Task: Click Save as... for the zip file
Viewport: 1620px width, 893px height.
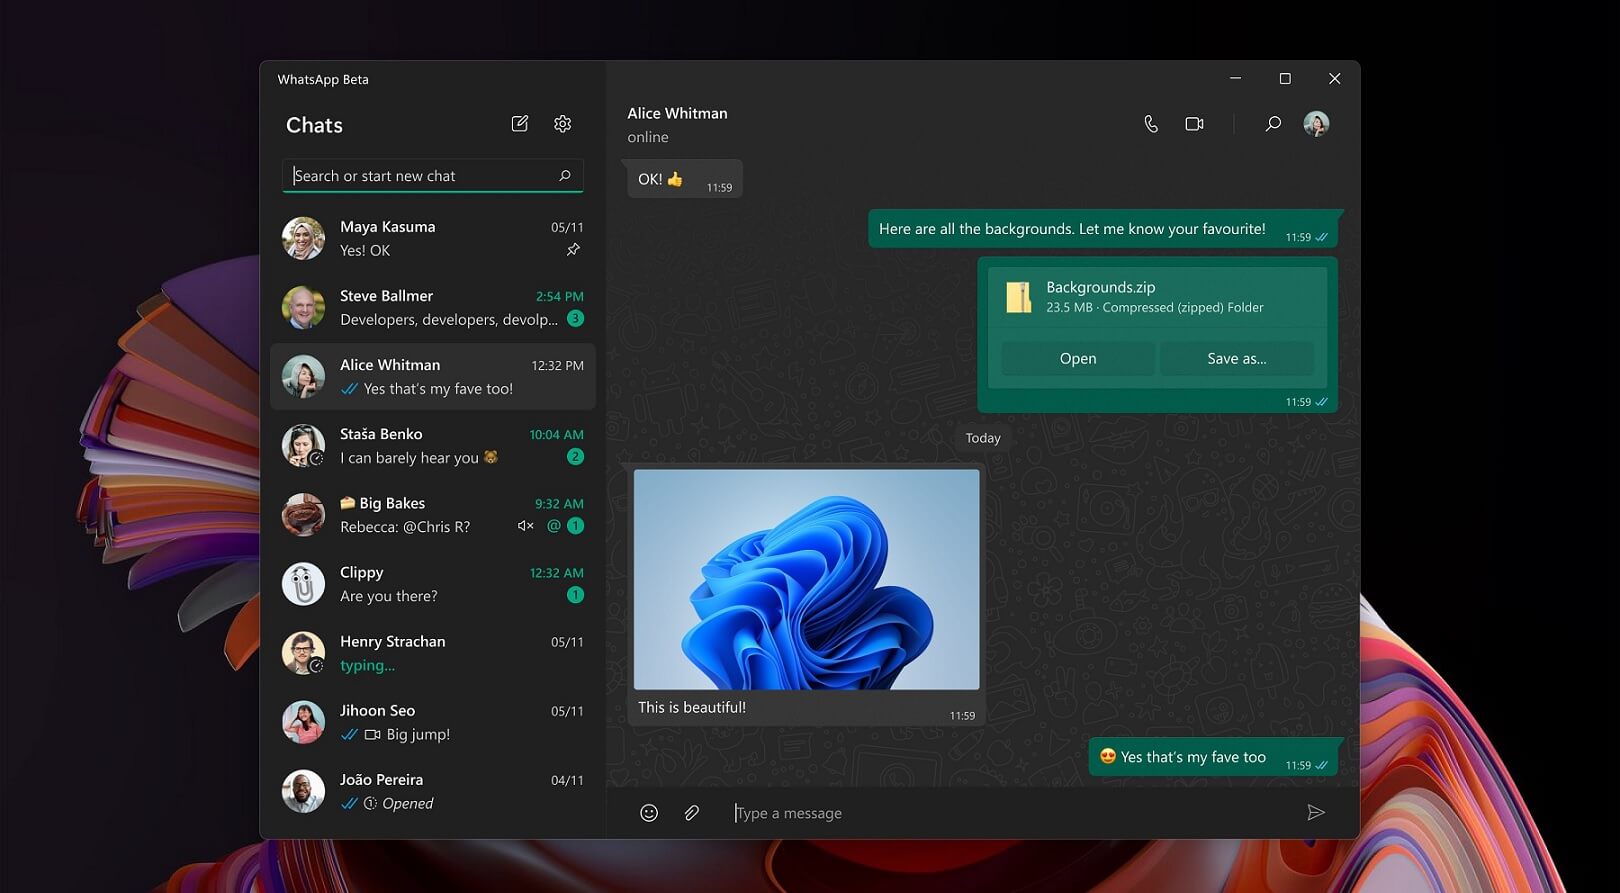Action: point(1236,359)
